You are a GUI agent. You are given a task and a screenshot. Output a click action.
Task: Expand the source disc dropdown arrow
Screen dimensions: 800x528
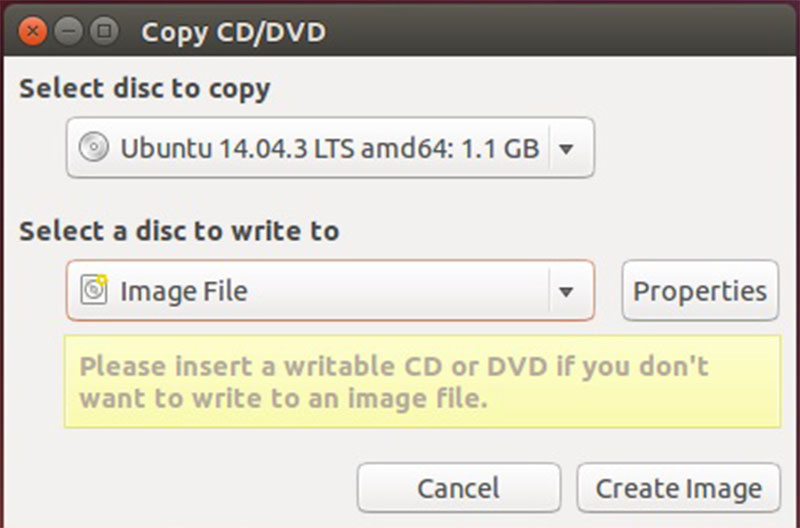pos(566,149)
